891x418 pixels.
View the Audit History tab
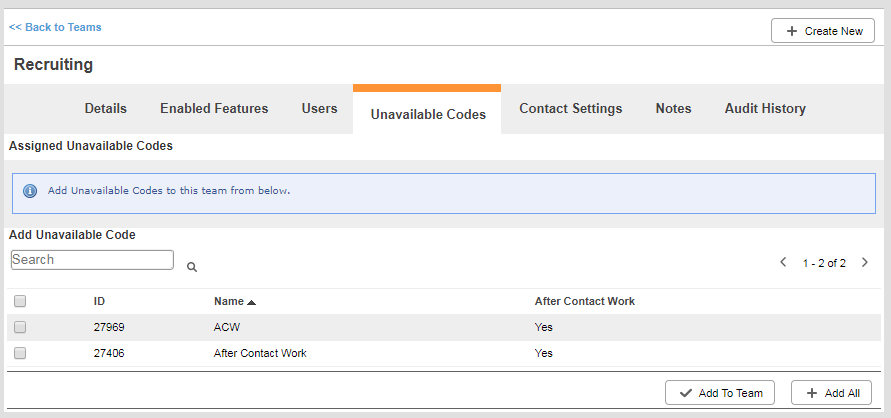(x=764, y=109)
